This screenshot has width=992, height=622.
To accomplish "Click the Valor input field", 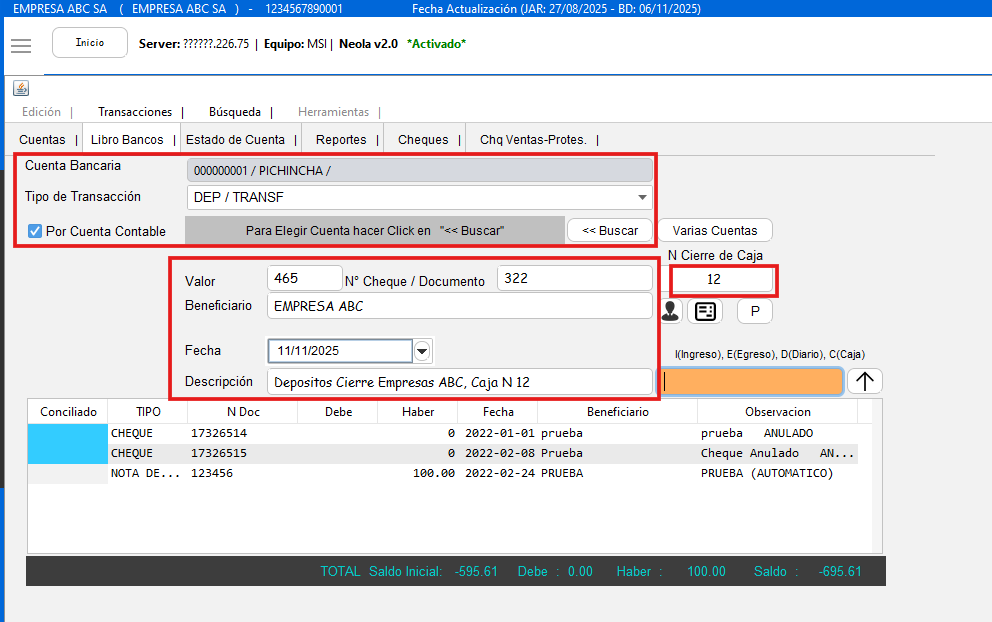I will [305, 279].
